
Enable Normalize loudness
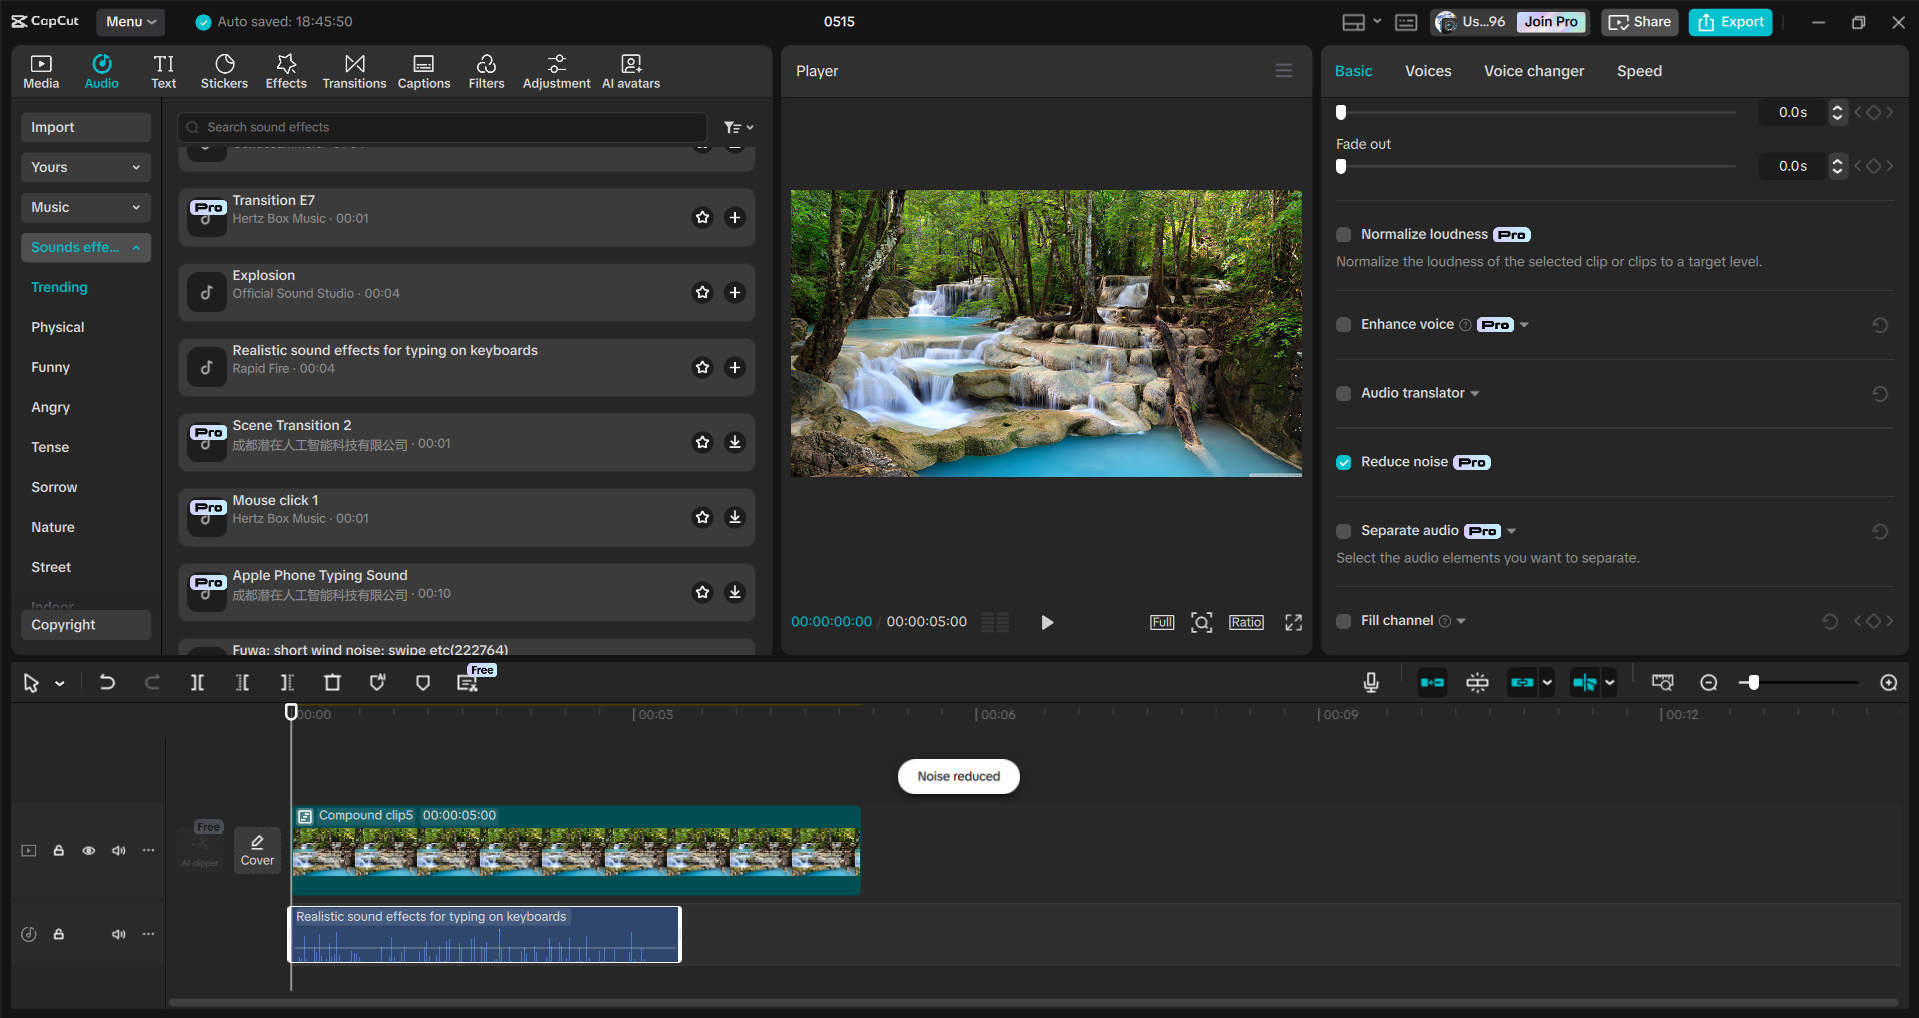[1344, 234]
